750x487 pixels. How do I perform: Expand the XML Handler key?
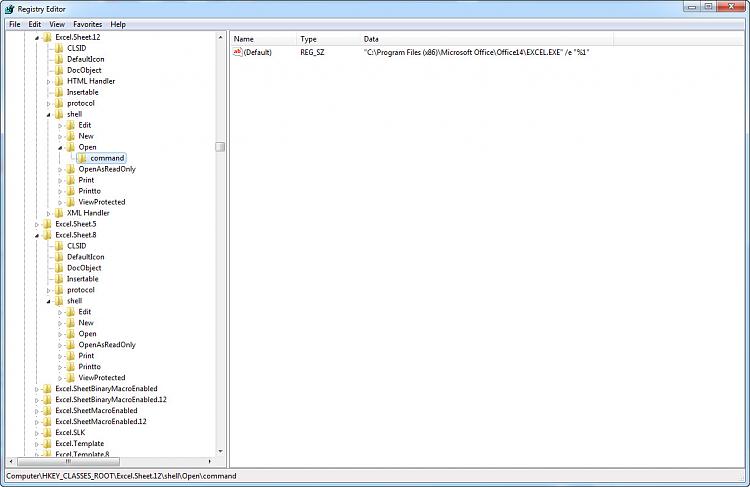coord(48,213)
